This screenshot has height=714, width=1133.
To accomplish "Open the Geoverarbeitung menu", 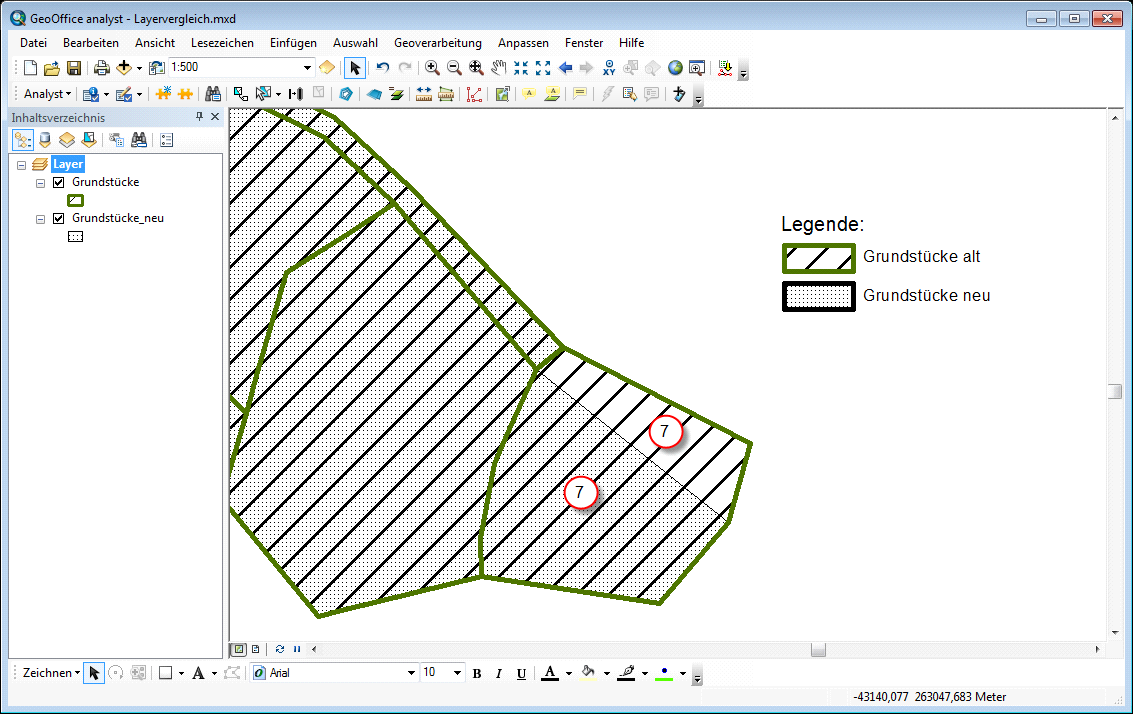I will point(437,43).
